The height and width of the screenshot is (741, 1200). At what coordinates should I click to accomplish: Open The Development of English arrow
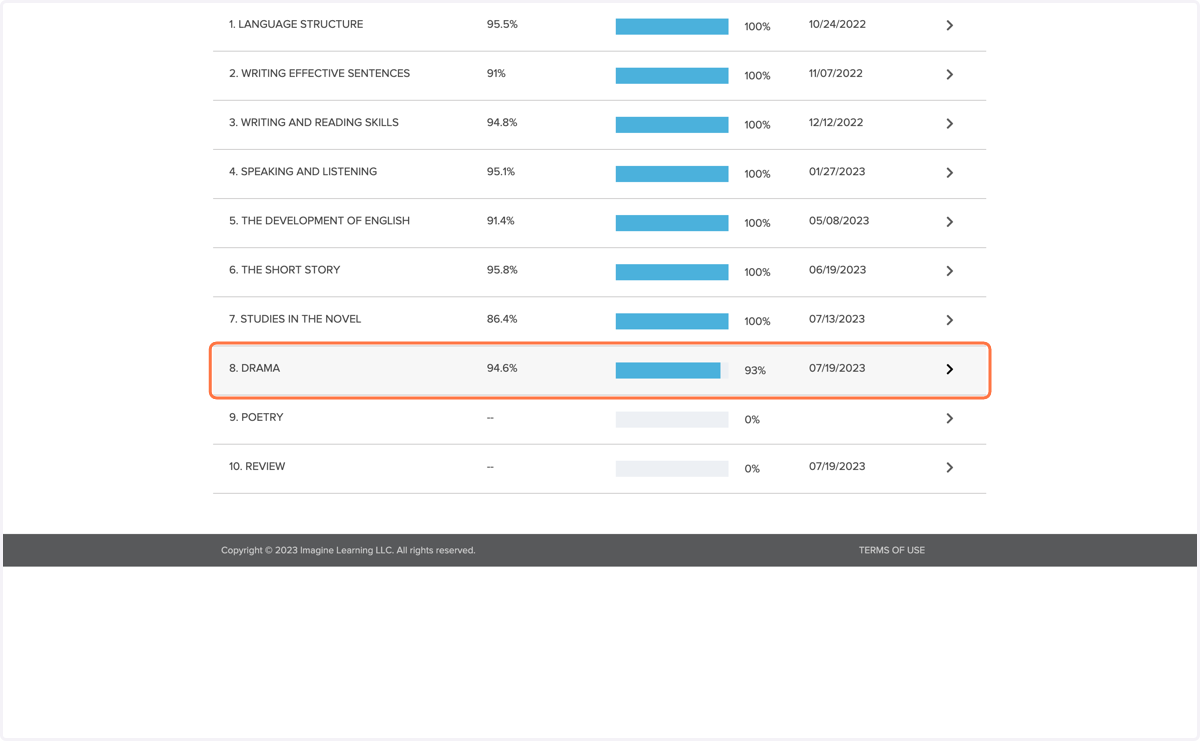tap(950, 222)
